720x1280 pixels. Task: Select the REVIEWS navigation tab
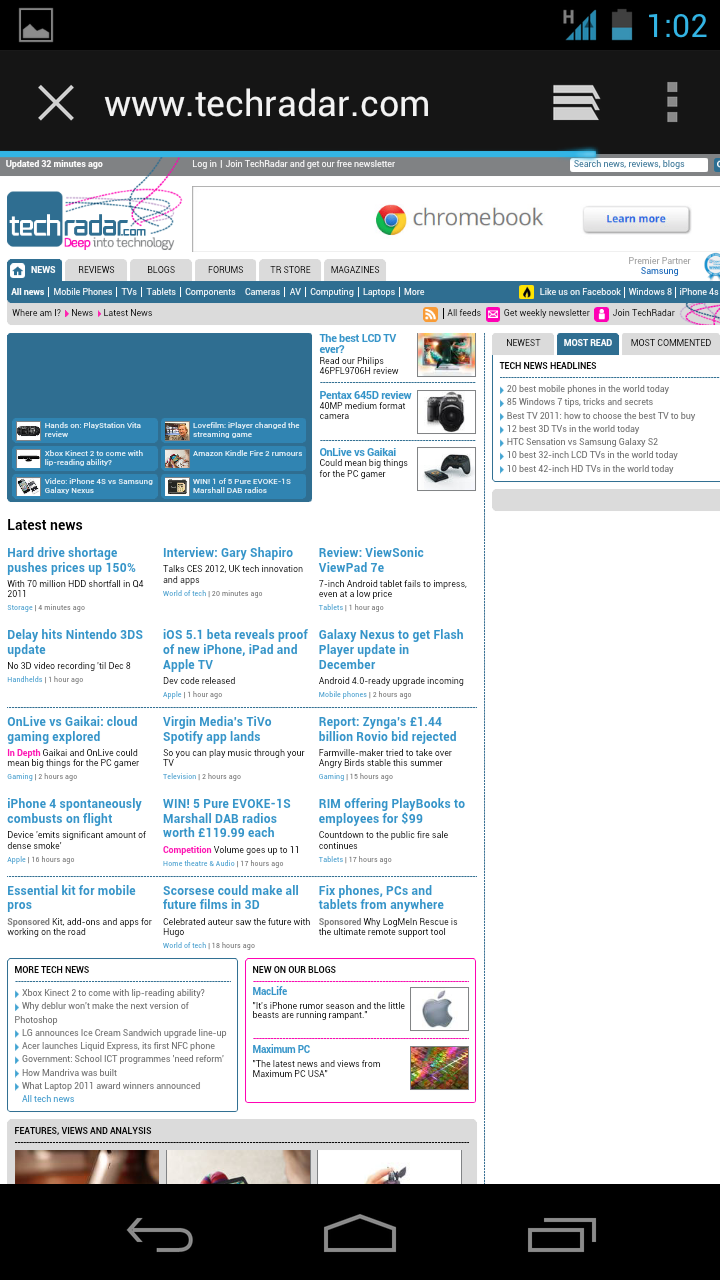(x=96, y=270)
